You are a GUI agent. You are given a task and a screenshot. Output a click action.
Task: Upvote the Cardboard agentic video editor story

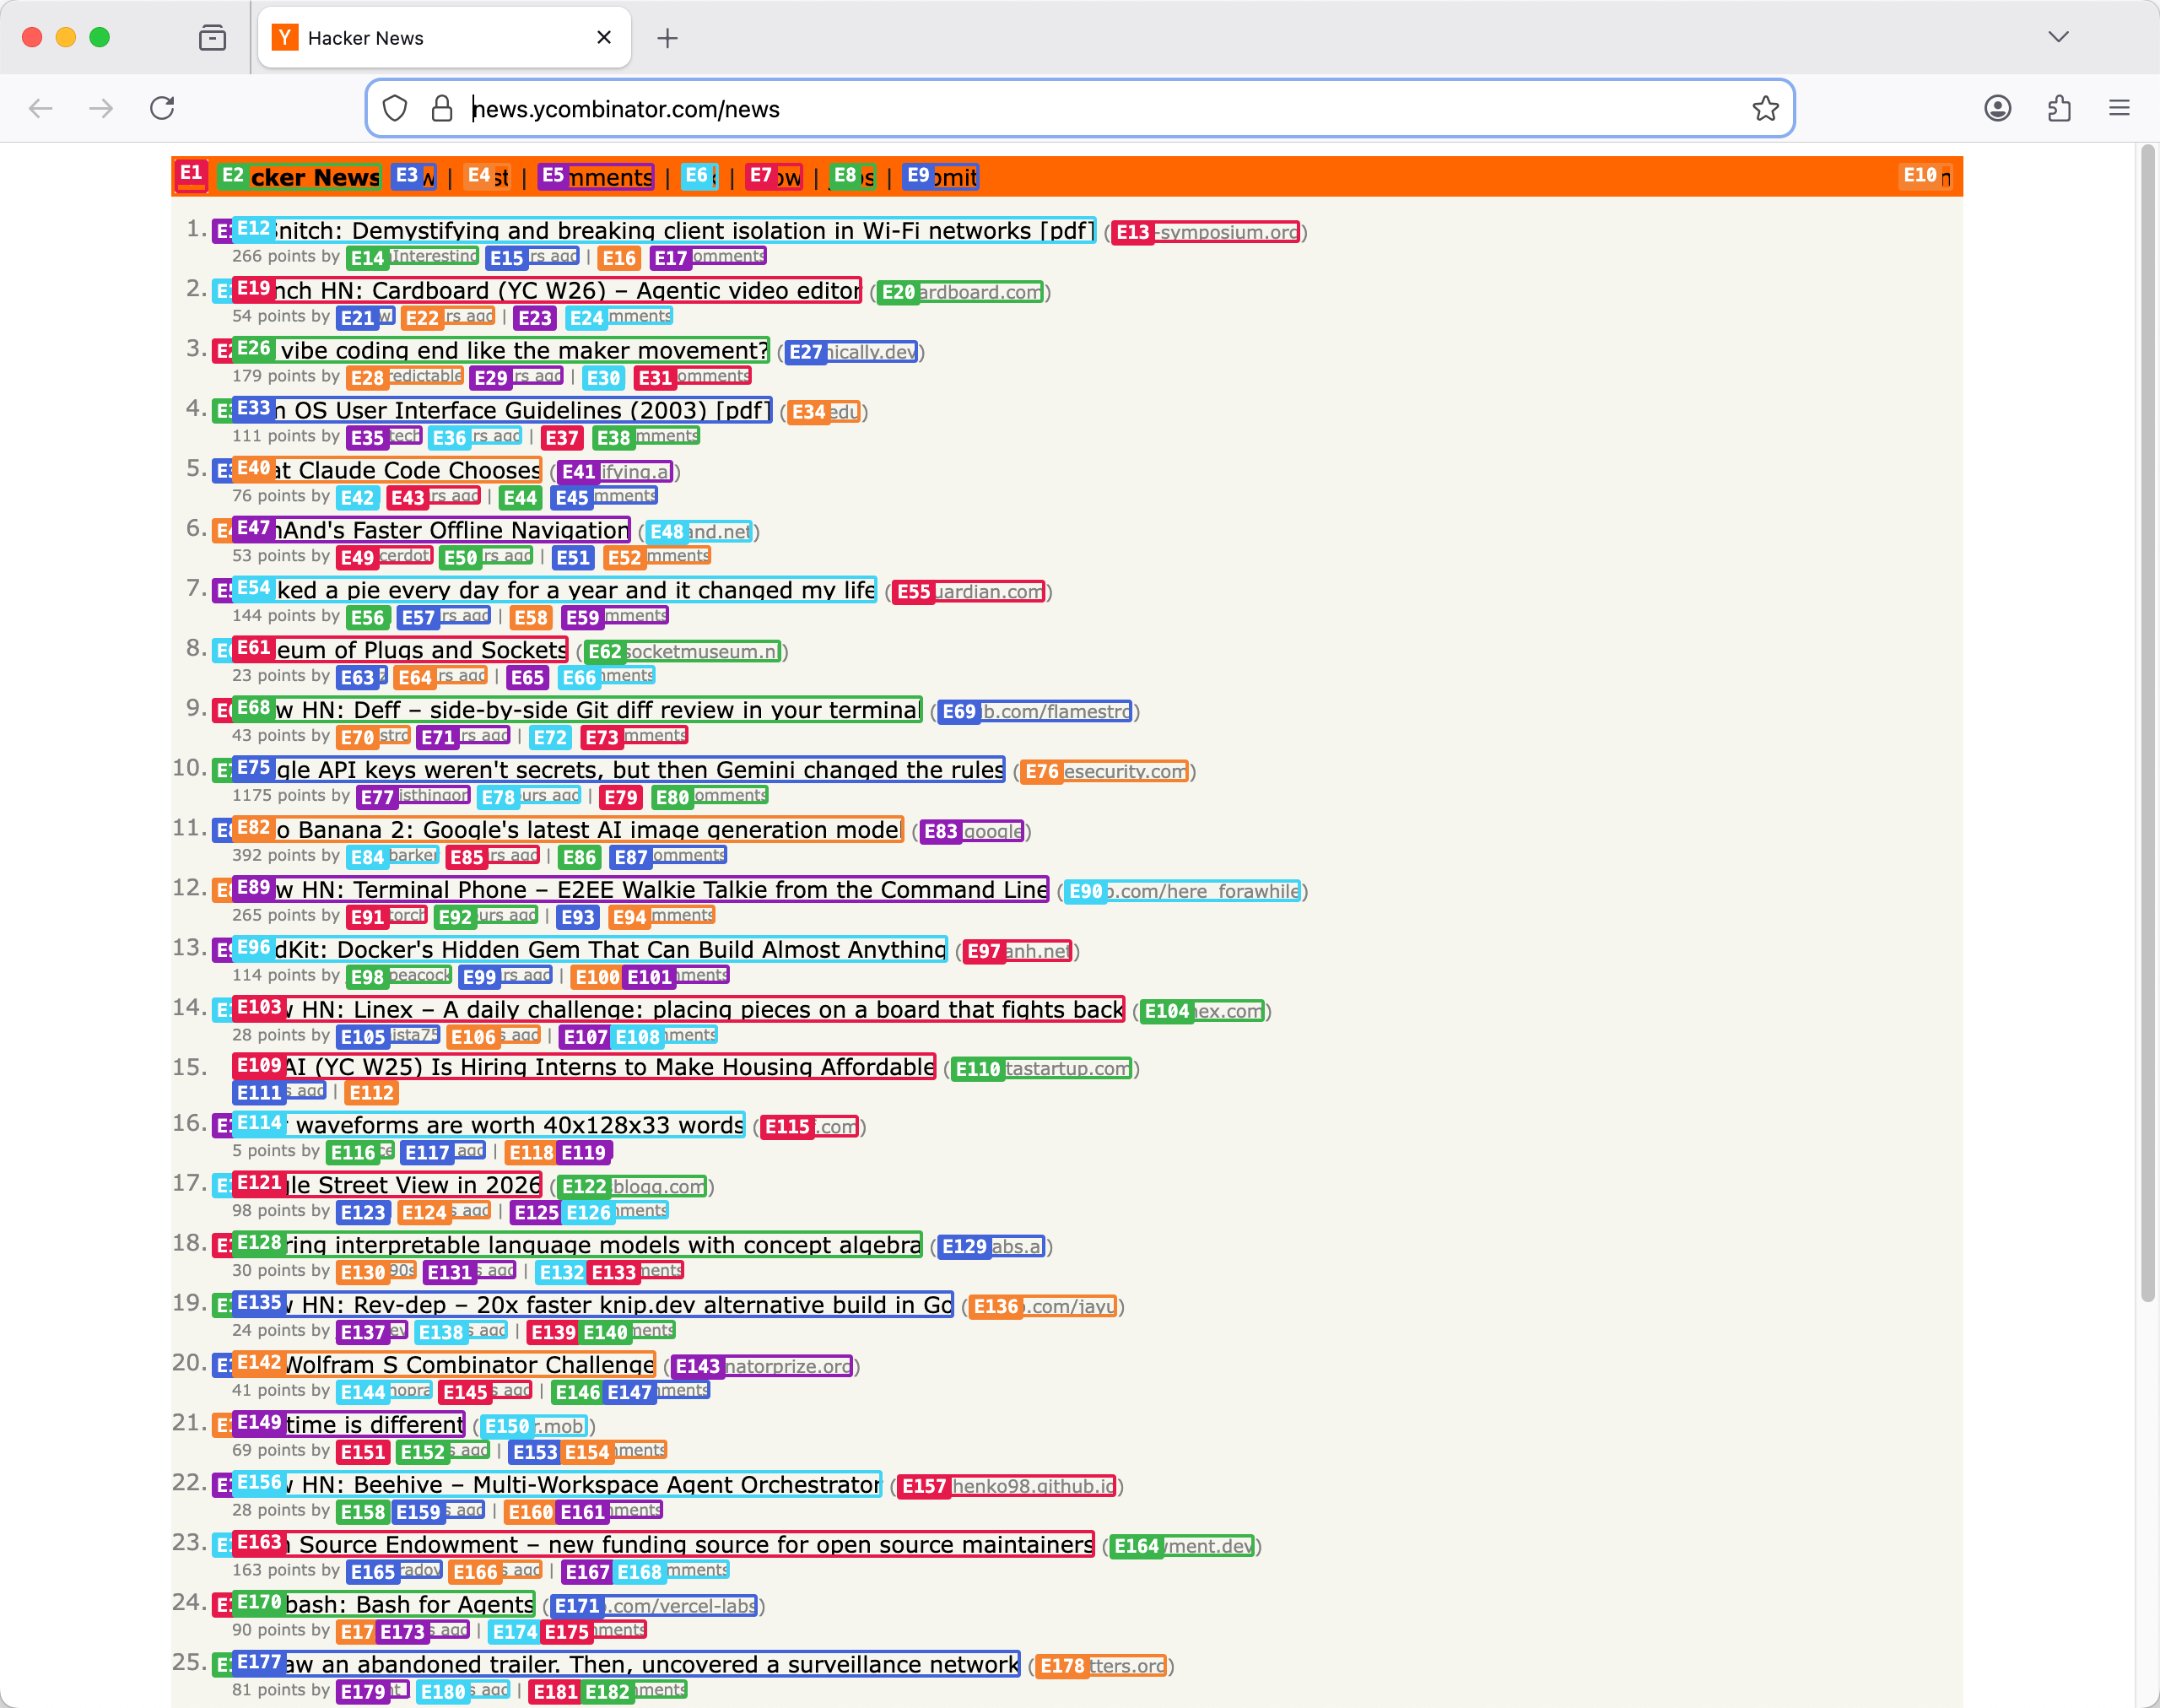[223, 292]
